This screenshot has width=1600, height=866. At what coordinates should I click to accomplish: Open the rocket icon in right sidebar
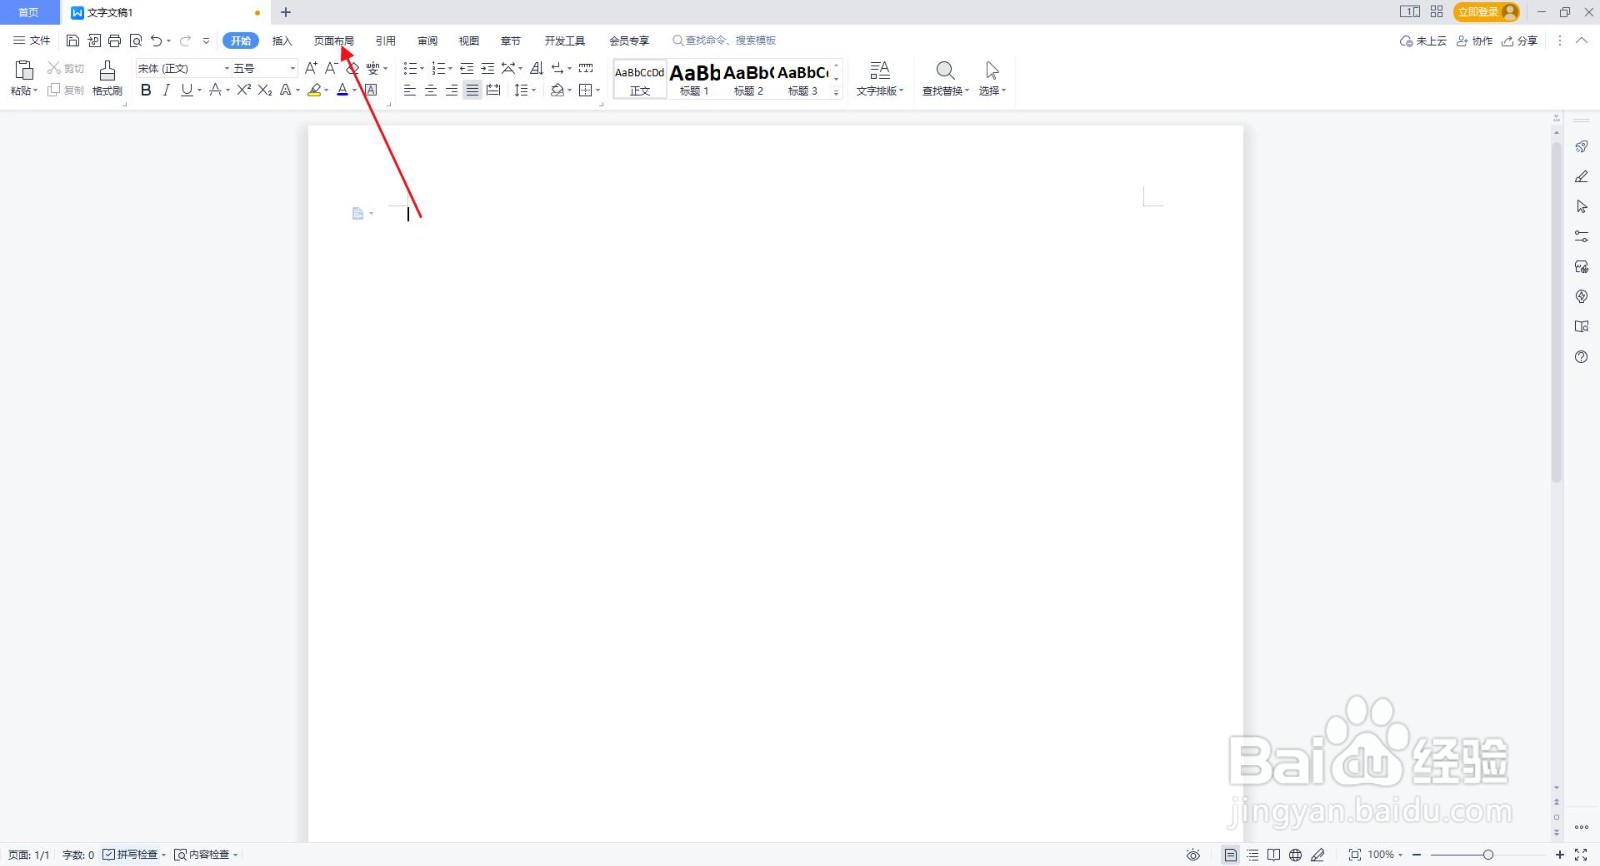click(x=1581, y=147)
